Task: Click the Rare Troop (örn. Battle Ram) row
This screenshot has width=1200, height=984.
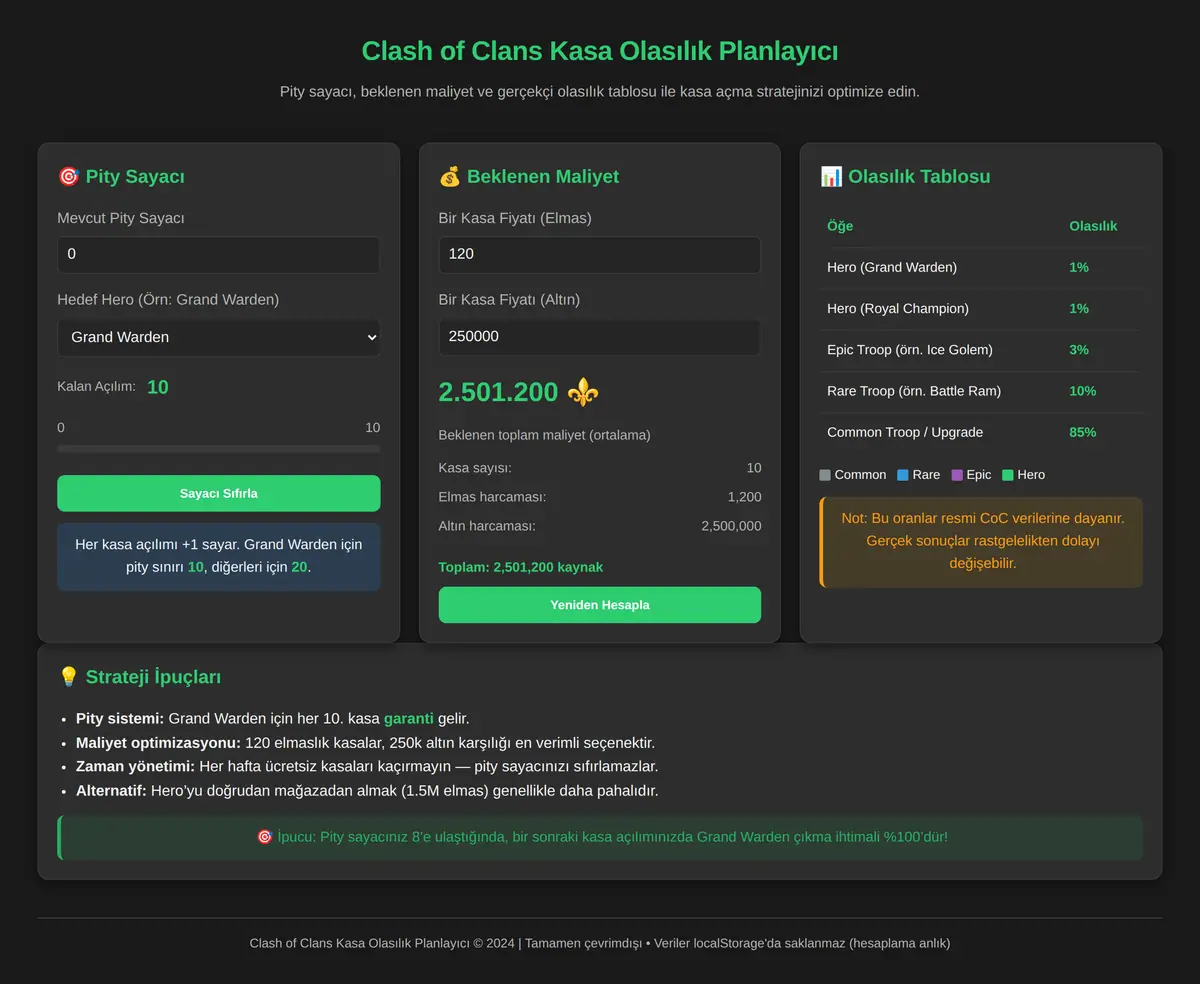Action: point(980,391)
